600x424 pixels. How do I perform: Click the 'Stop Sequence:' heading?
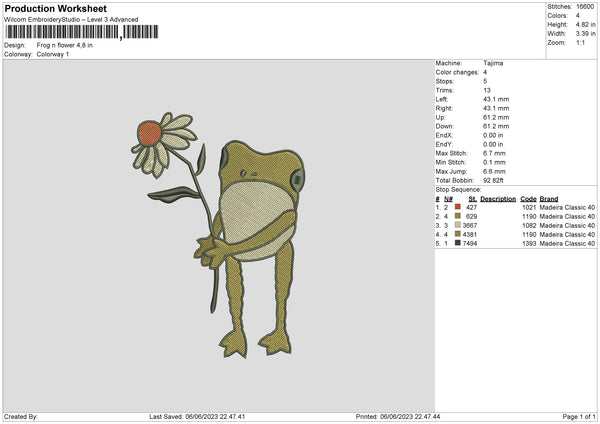point(458,190)
